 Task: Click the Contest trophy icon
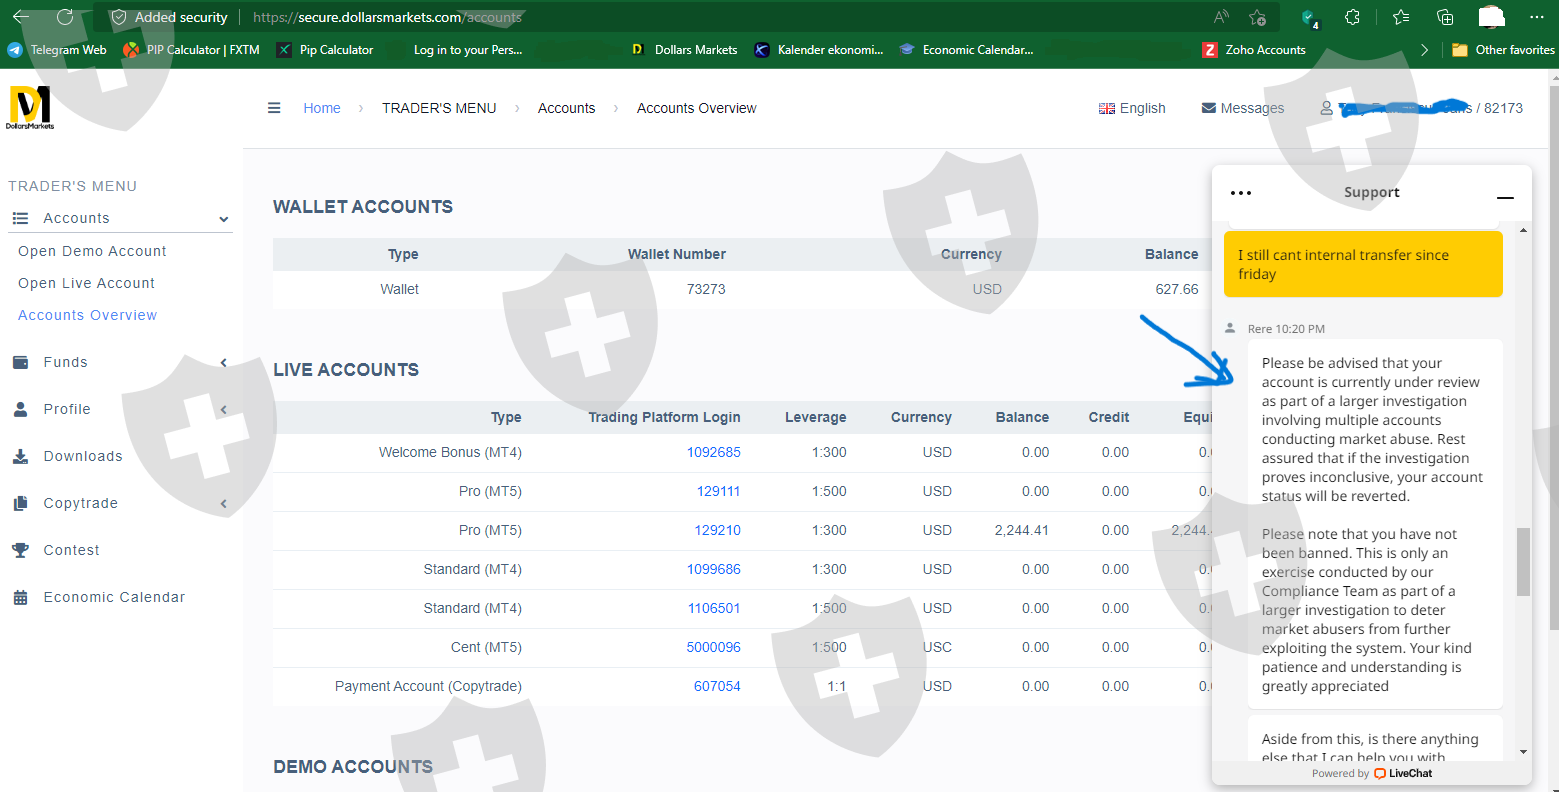20,550
